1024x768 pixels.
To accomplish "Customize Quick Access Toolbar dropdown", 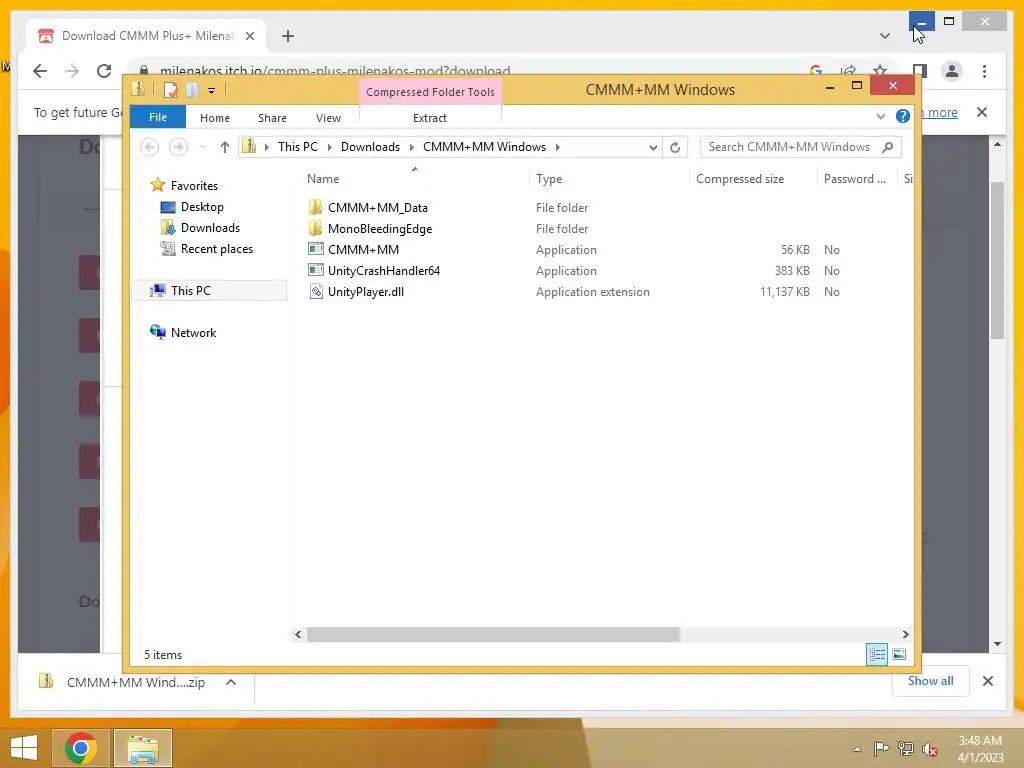I will [x=212, y=91].
